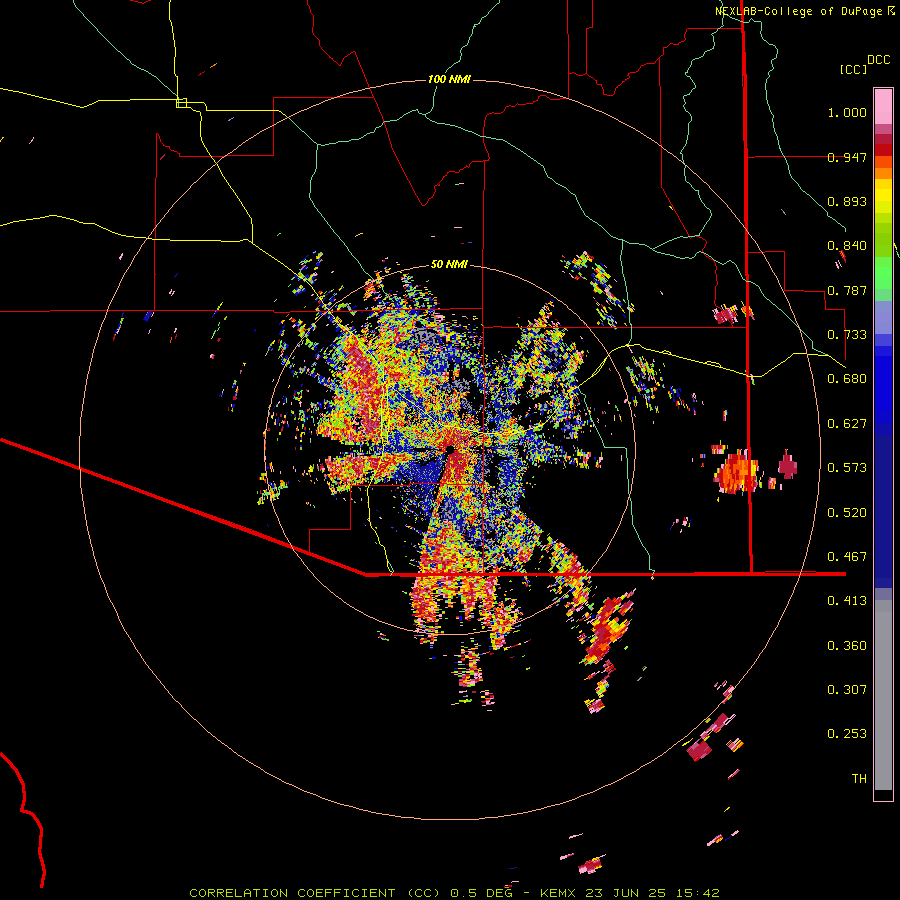900x900 pixels.
Task: Pick the gray section of the color bar
Action: pyautogui.click(x=883, y=695)
